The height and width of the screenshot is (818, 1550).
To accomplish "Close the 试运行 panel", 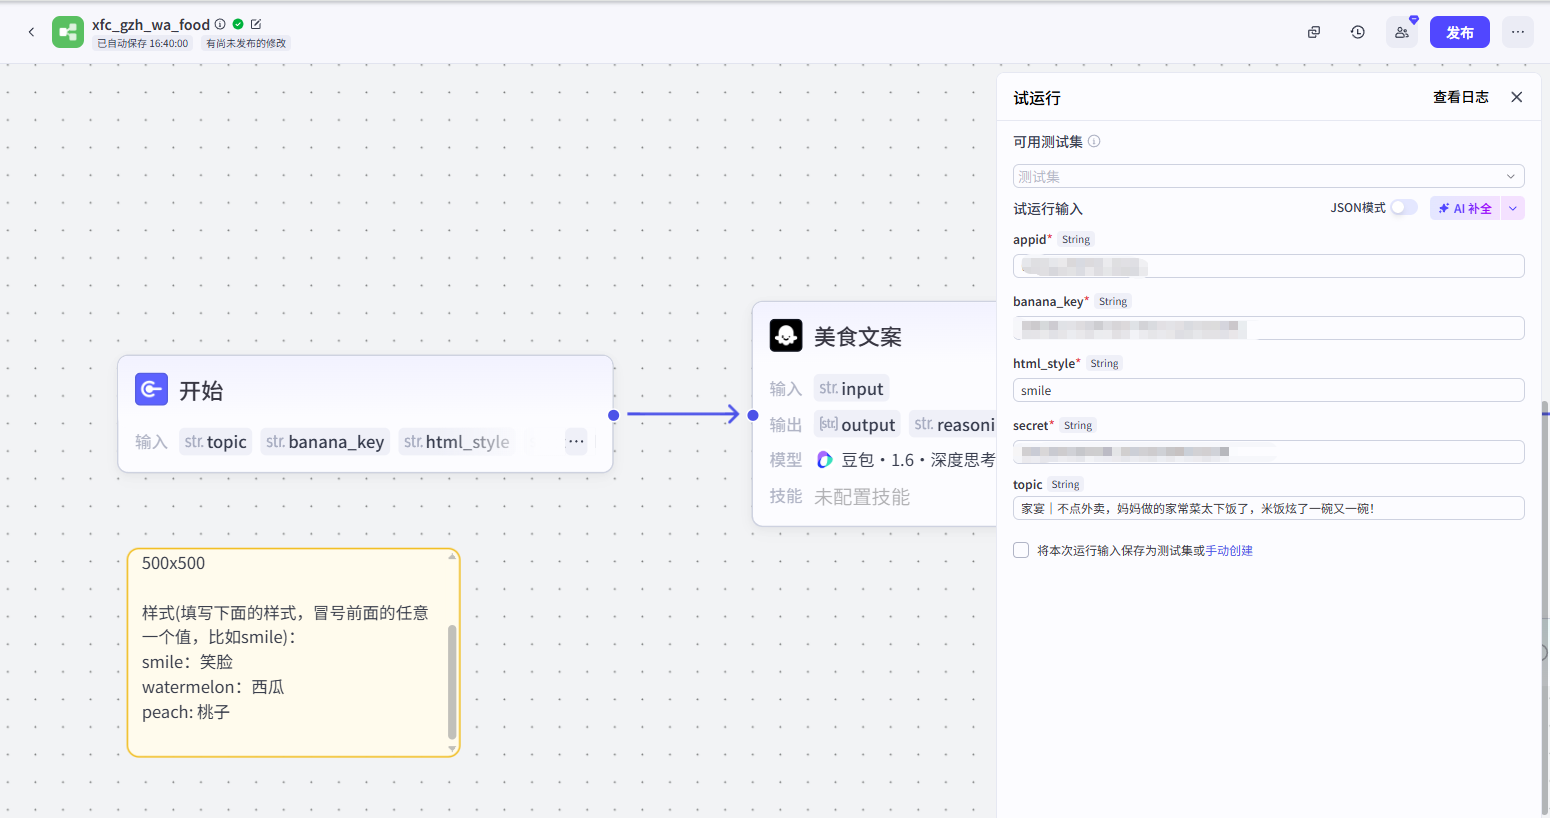I will [1517, 97].
